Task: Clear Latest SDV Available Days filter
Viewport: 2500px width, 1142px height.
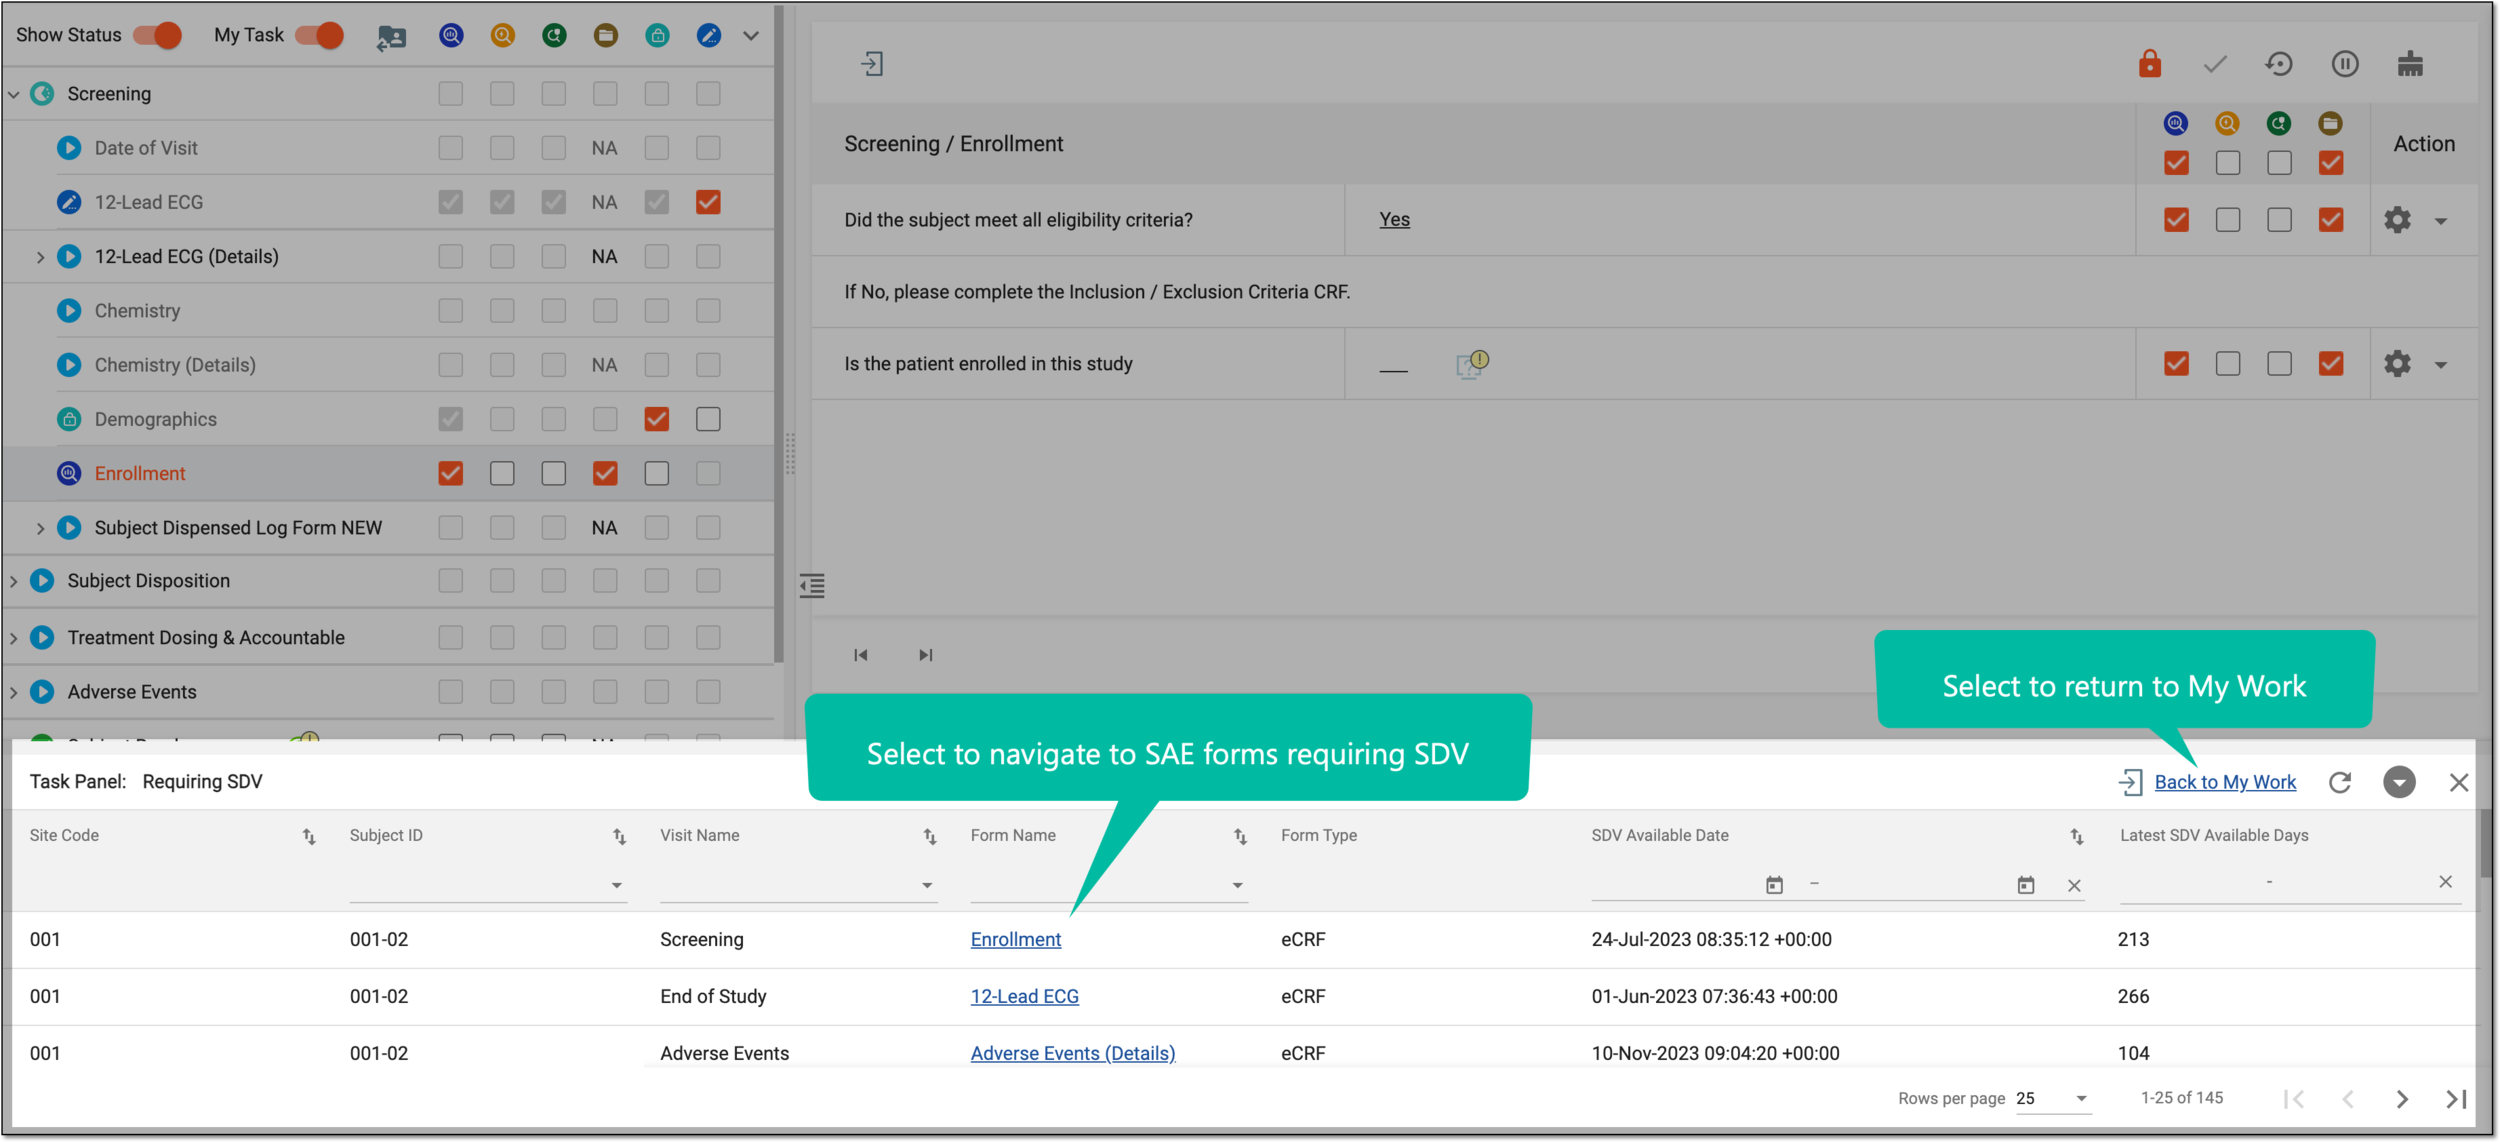Action: tap(2445, 882)
